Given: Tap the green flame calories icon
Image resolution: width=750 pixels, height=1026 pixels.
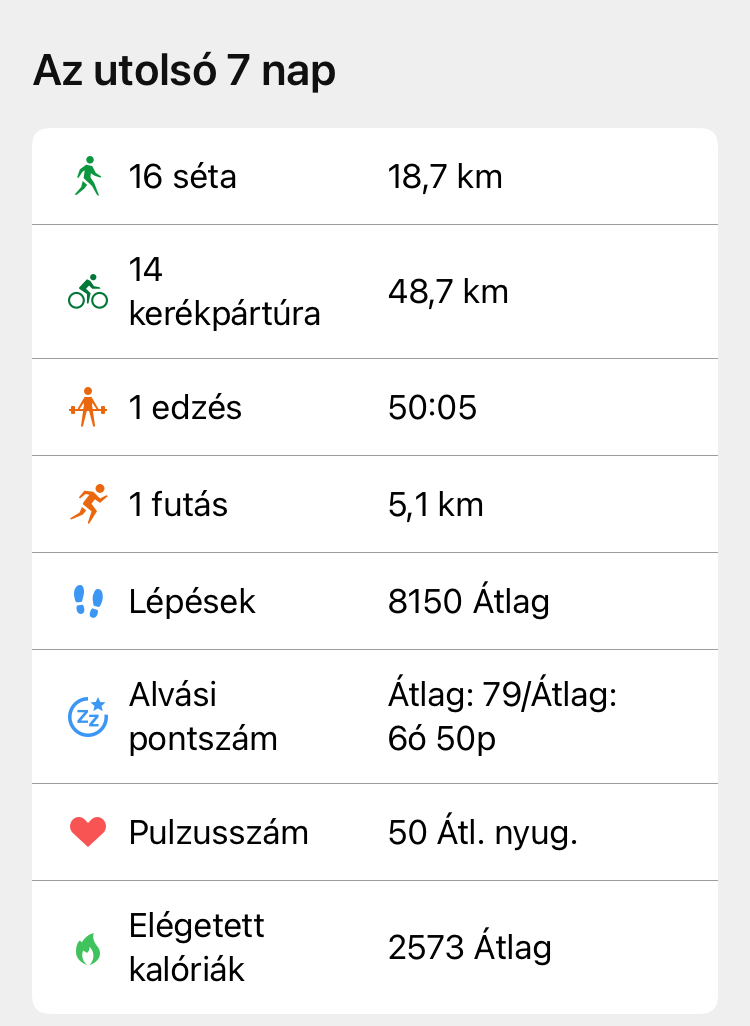Looking at the screenshot, I should 88,948.
